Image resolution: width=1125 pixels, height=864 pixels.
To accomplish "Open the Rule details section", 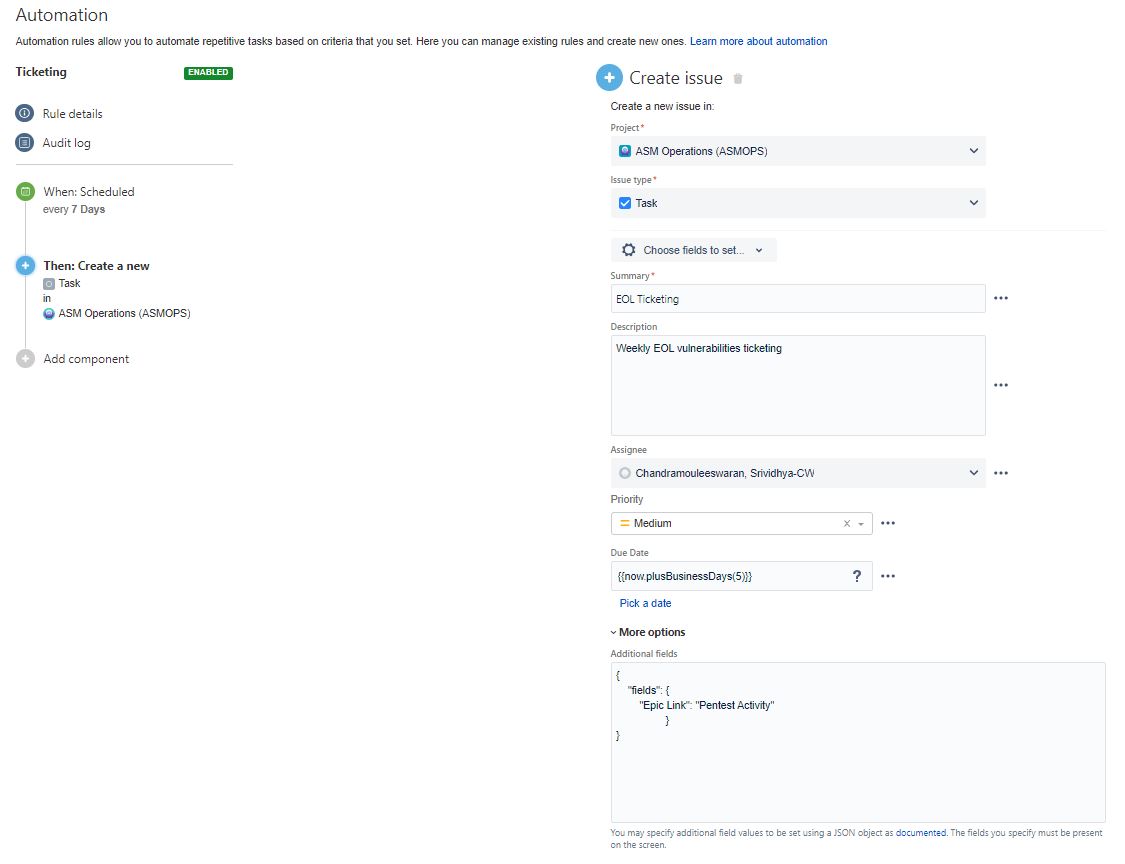I will [x=72, y=113].
